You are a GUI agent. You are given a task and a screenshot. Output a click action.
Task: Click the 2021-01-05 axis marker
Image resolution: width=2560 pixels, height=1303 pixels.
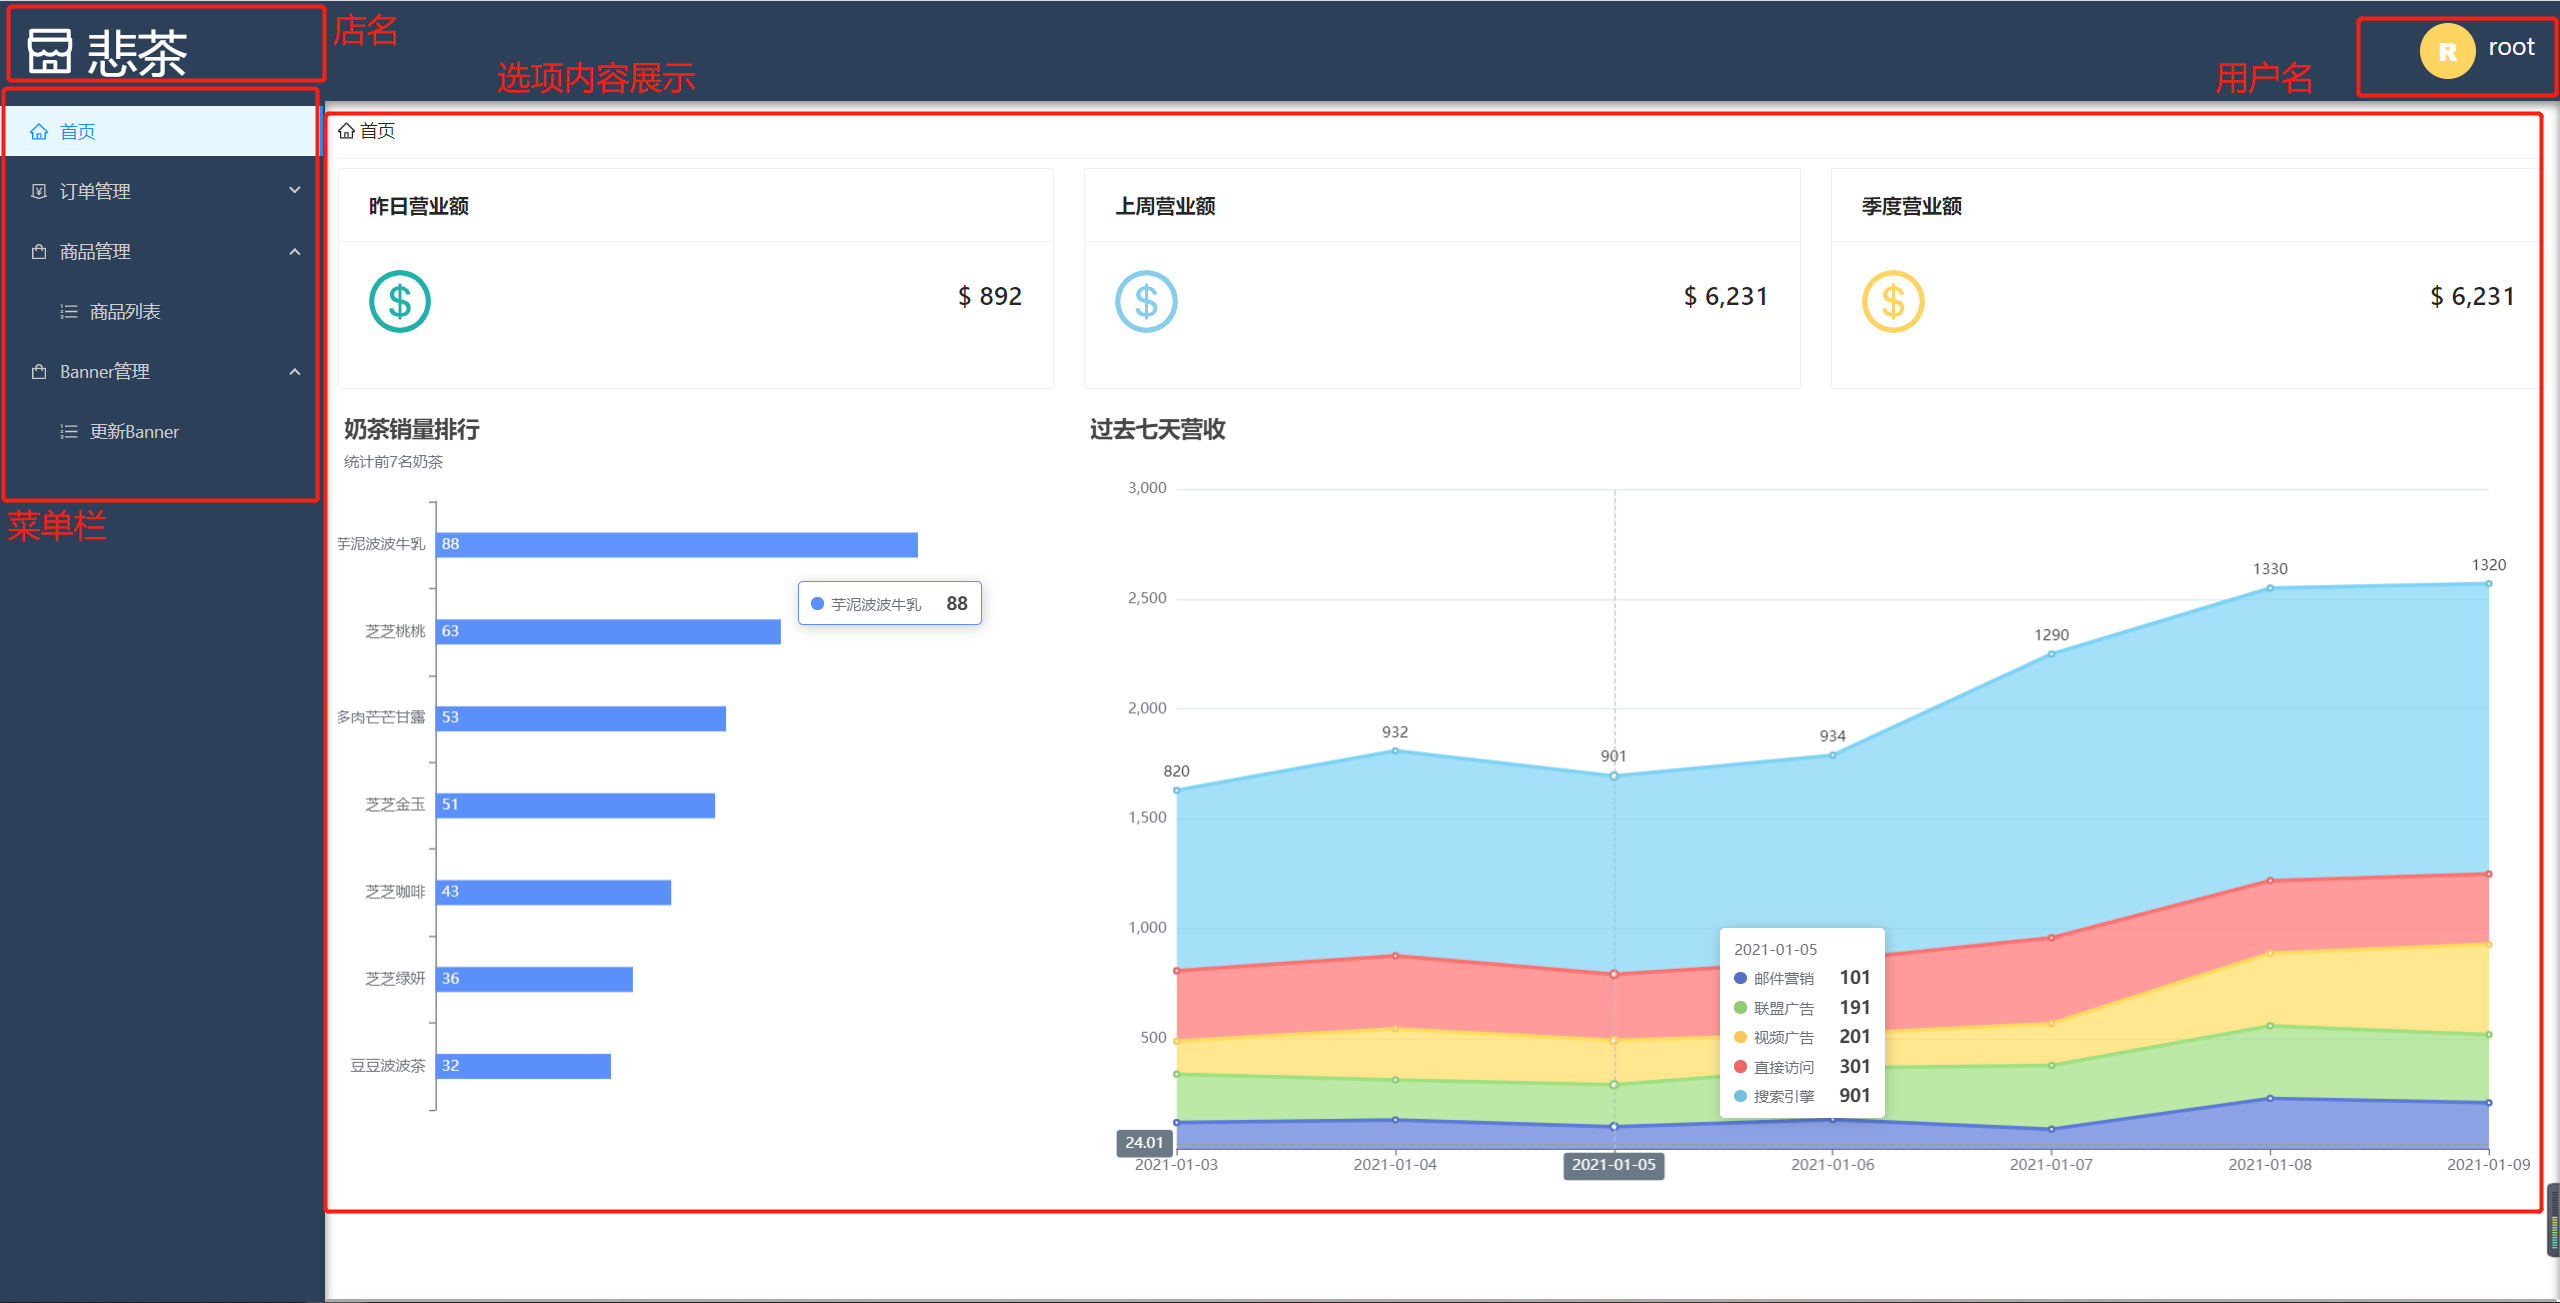coord(1613,1165)
